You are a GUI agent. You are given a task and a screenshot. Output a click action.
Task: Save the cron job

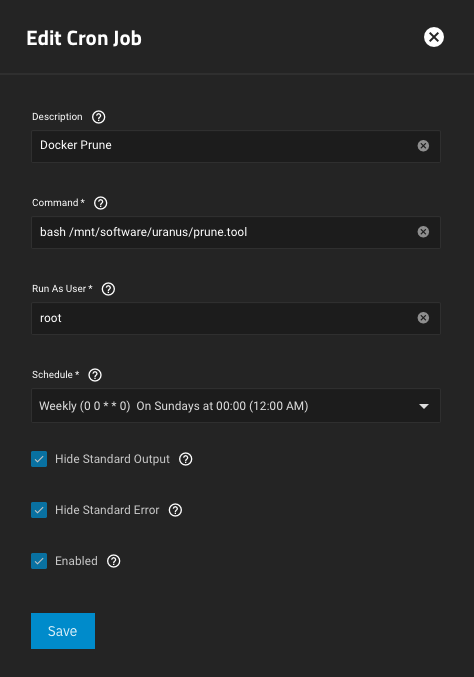pyautogui.click(x=63, y=631)
